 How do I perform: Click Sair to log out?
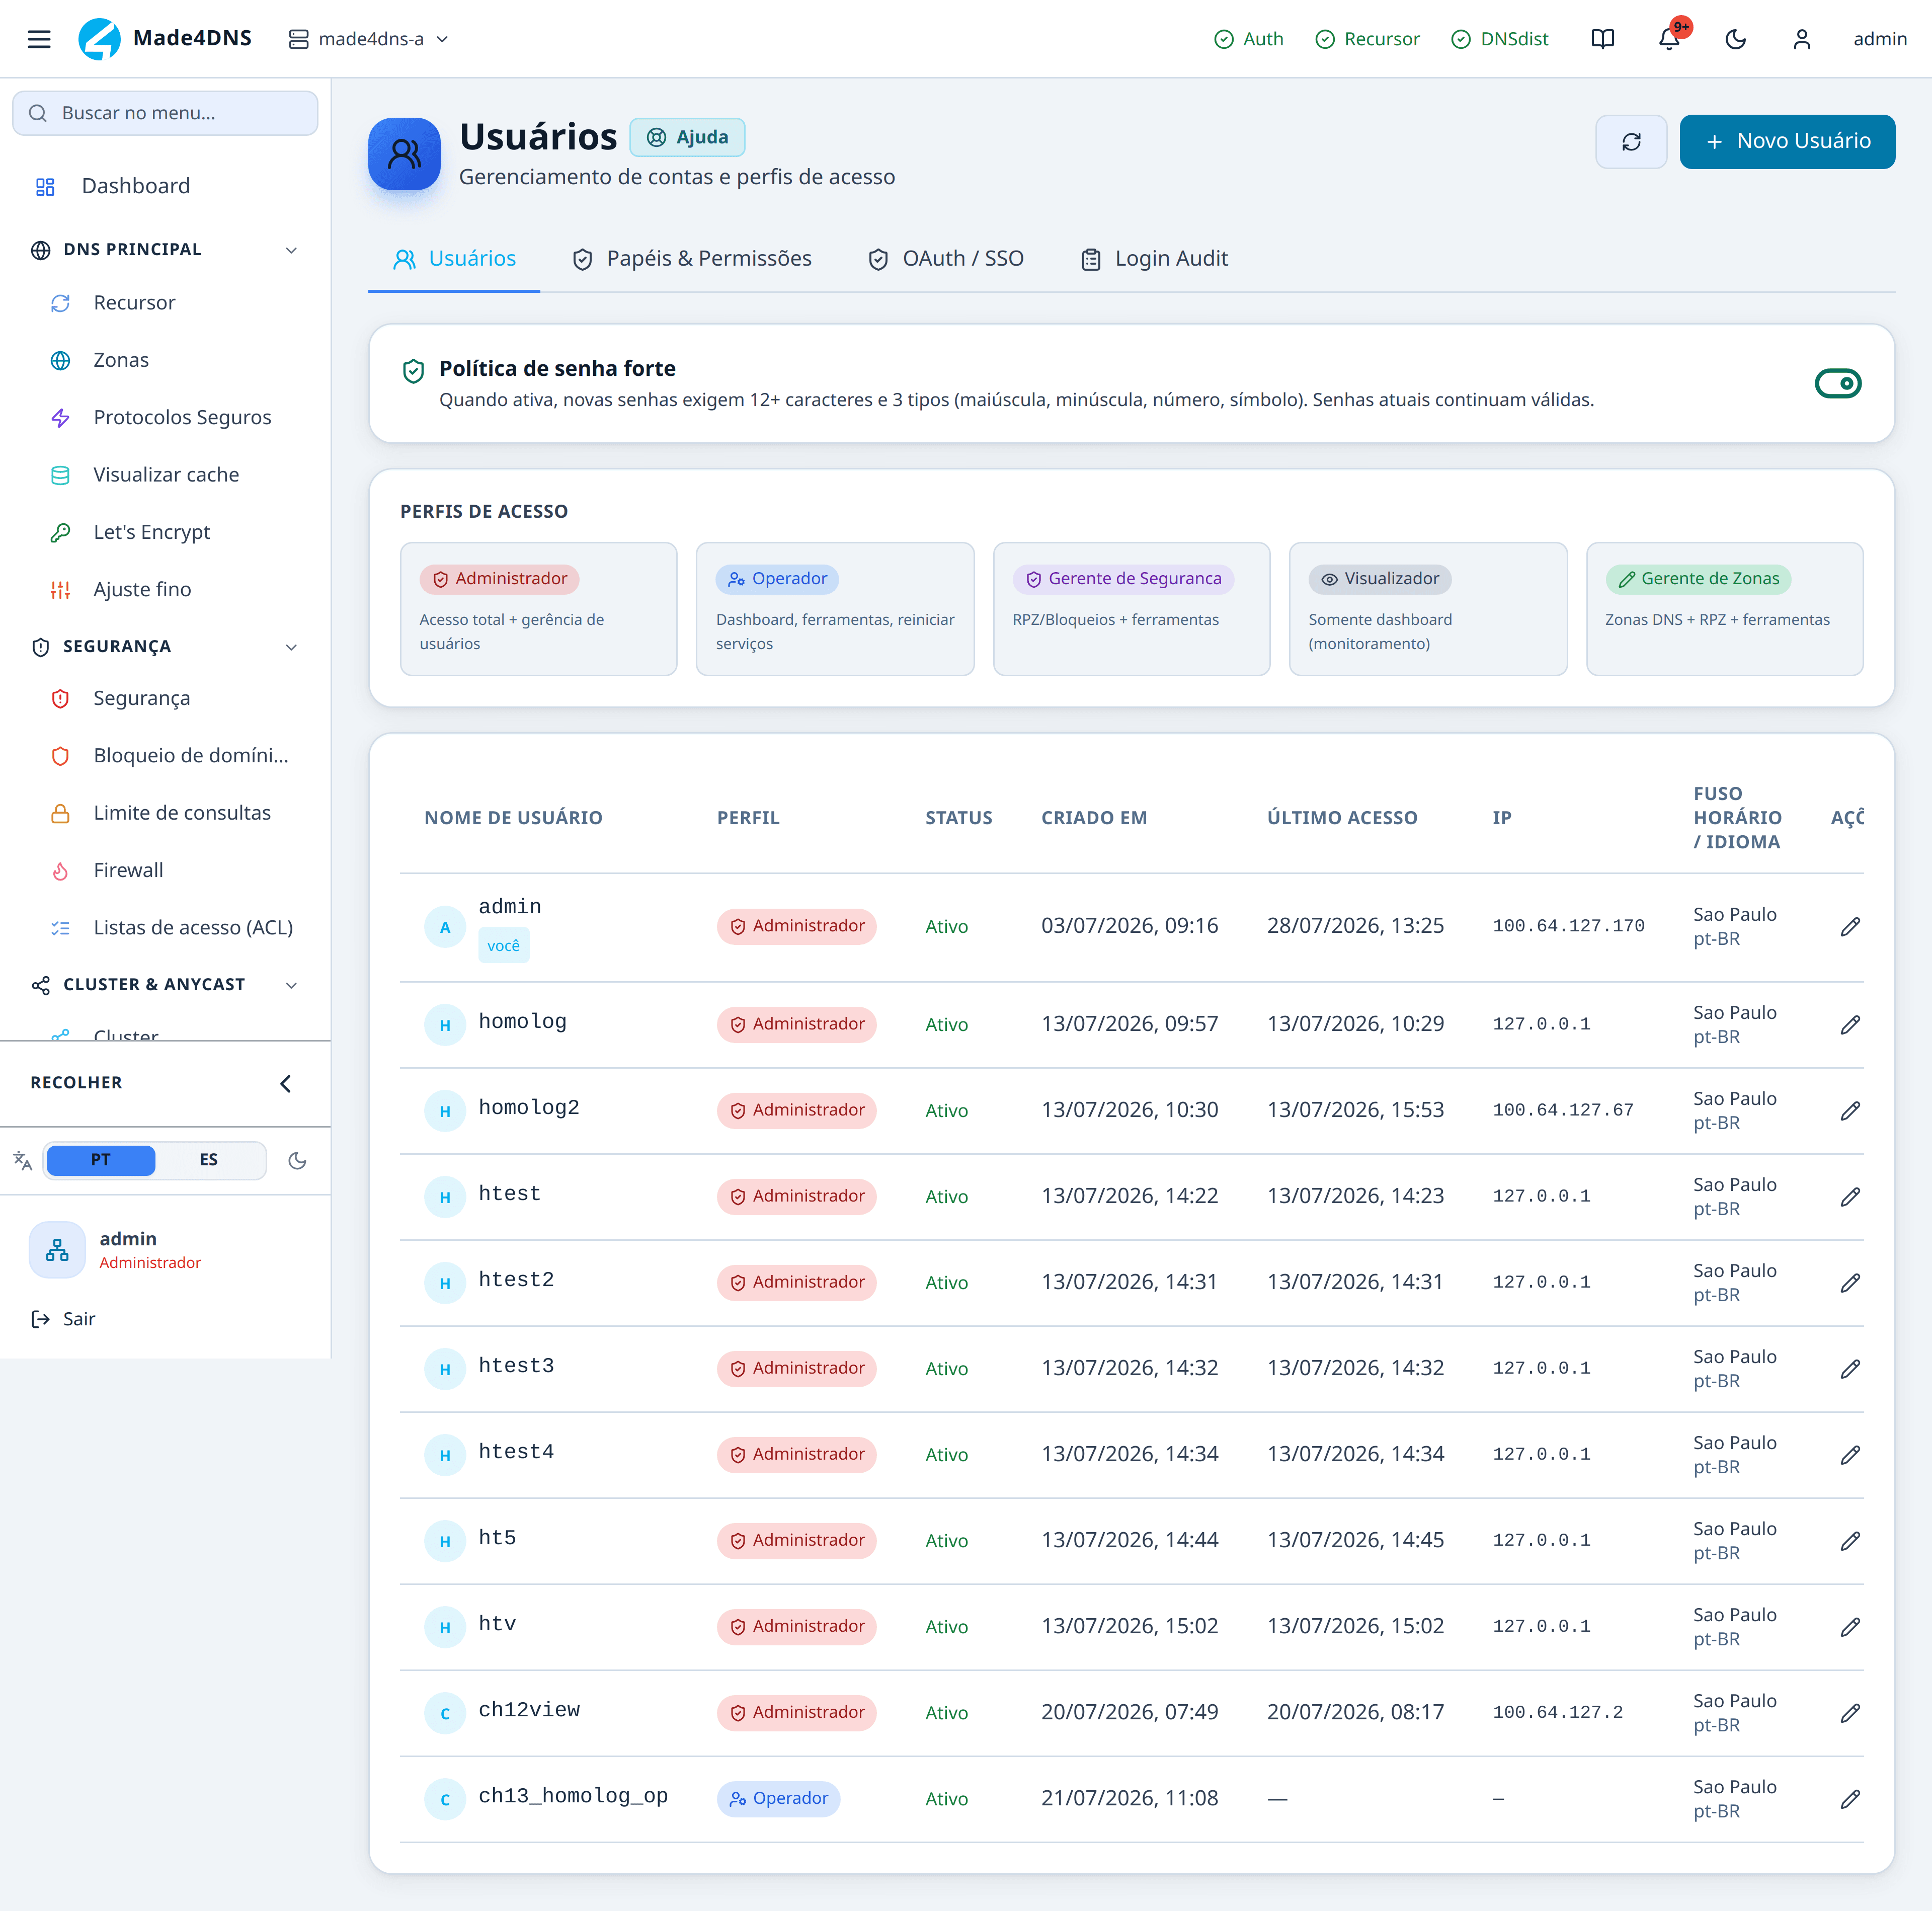tap(63, 1319)
